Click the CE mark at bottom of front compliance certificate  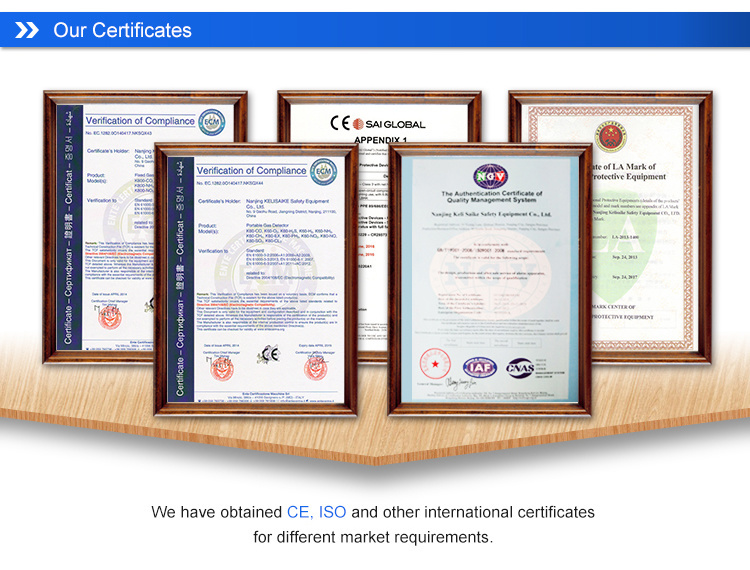266,353
